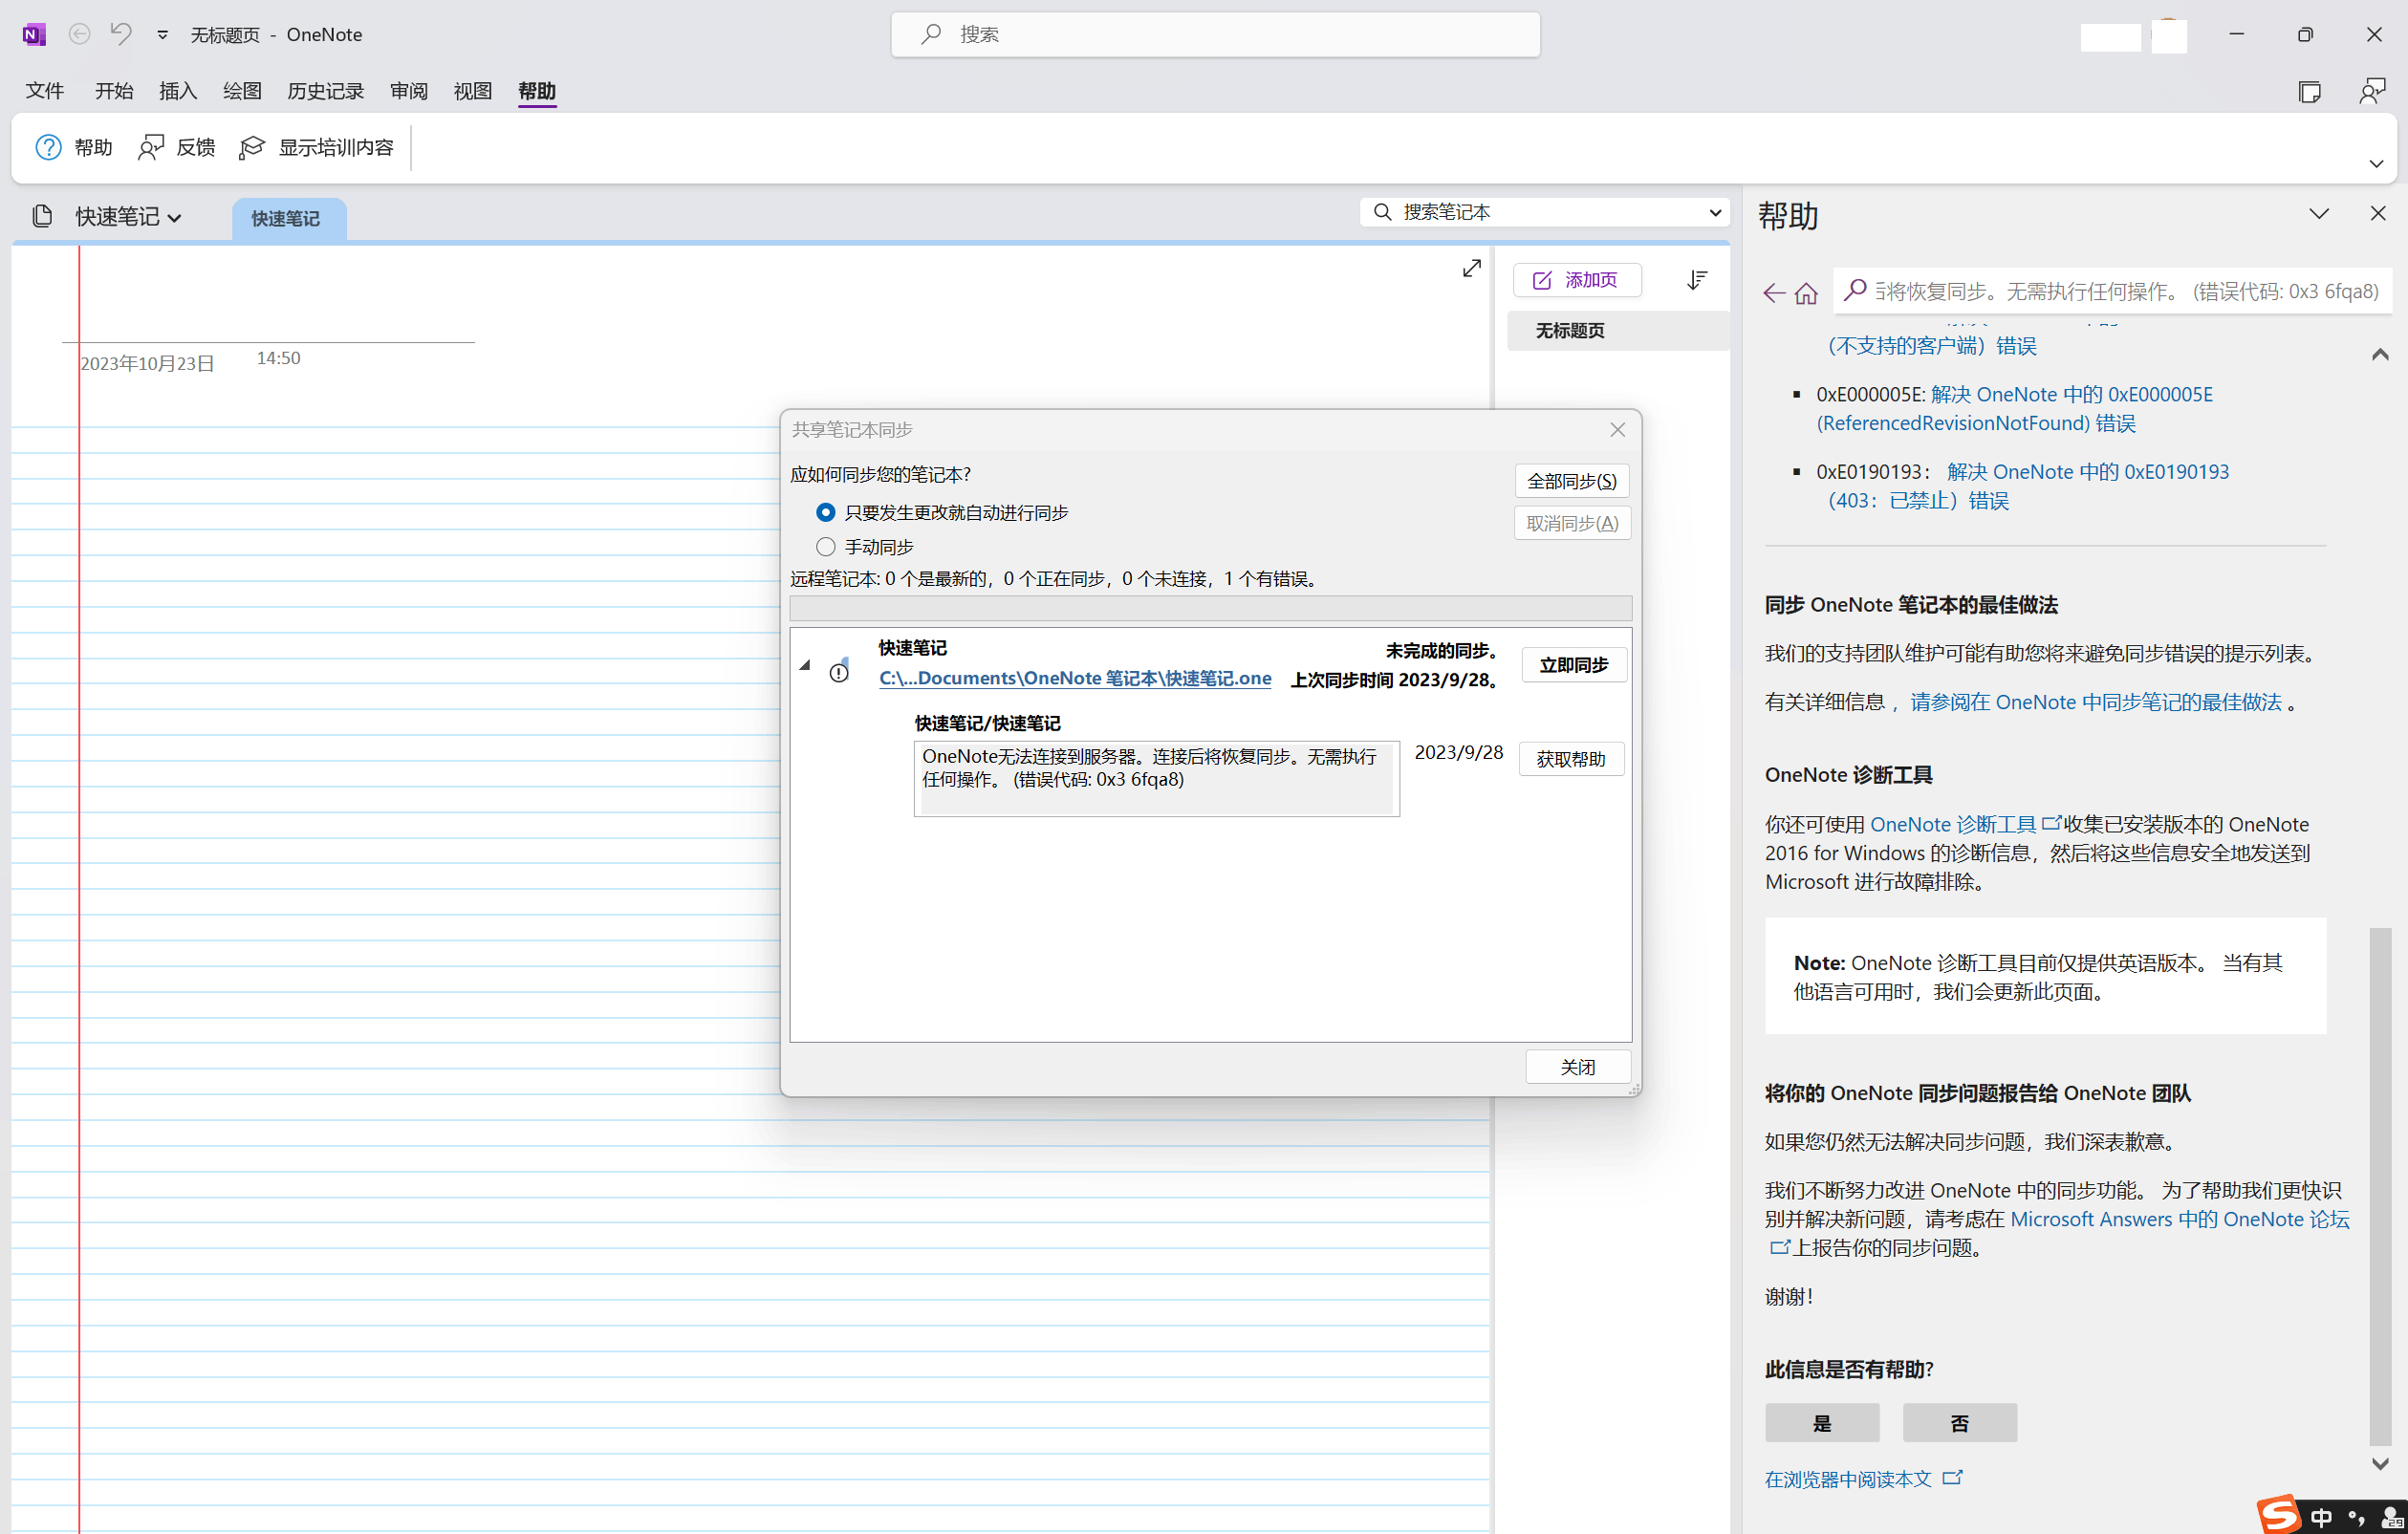Screen dimensions: 2408x1534
Task: Click the error message text box
Action: click(x=1156, y=779)
